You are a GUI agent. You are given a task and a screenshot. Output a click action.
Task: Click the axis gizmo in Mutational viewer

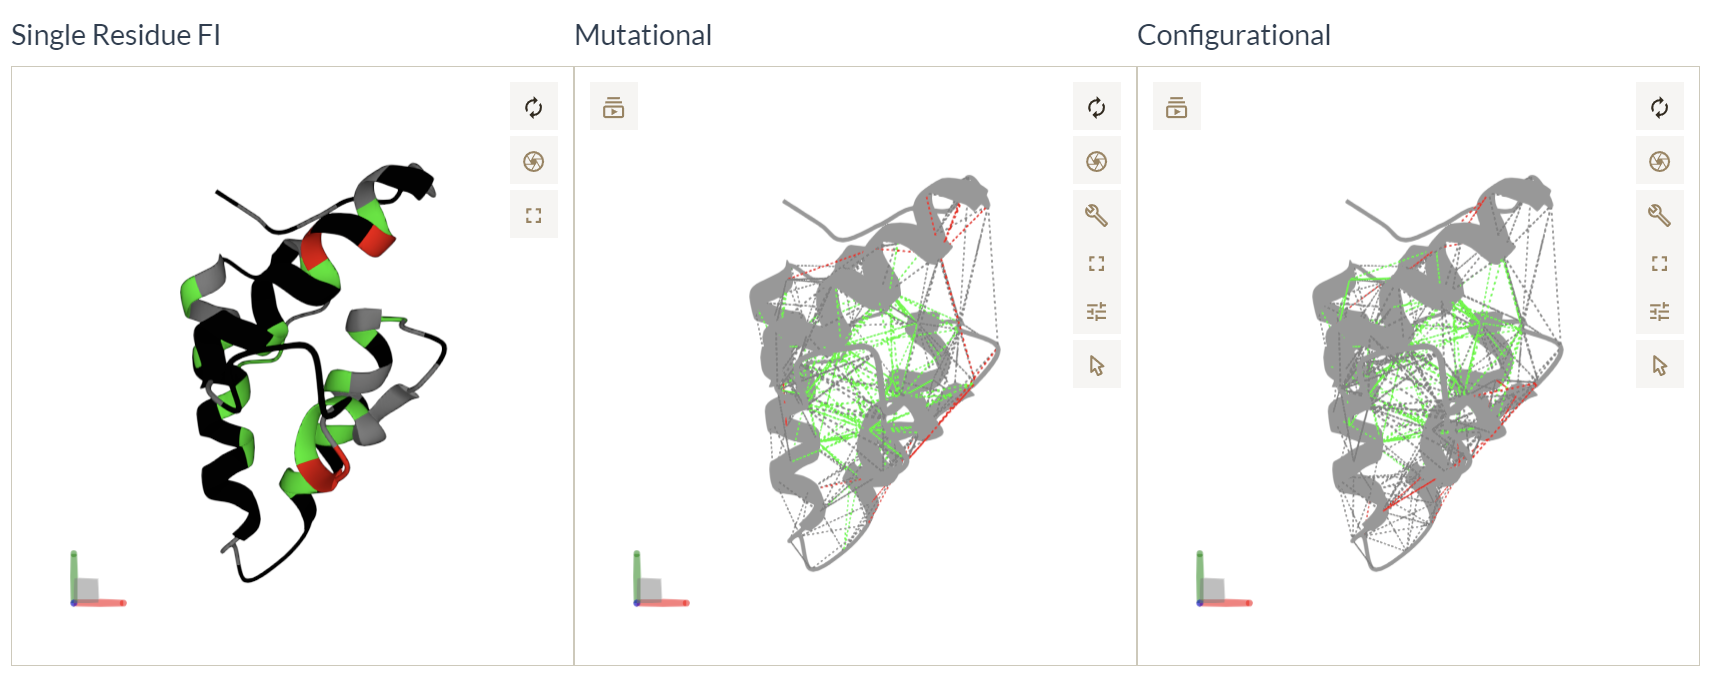point(654,586)
